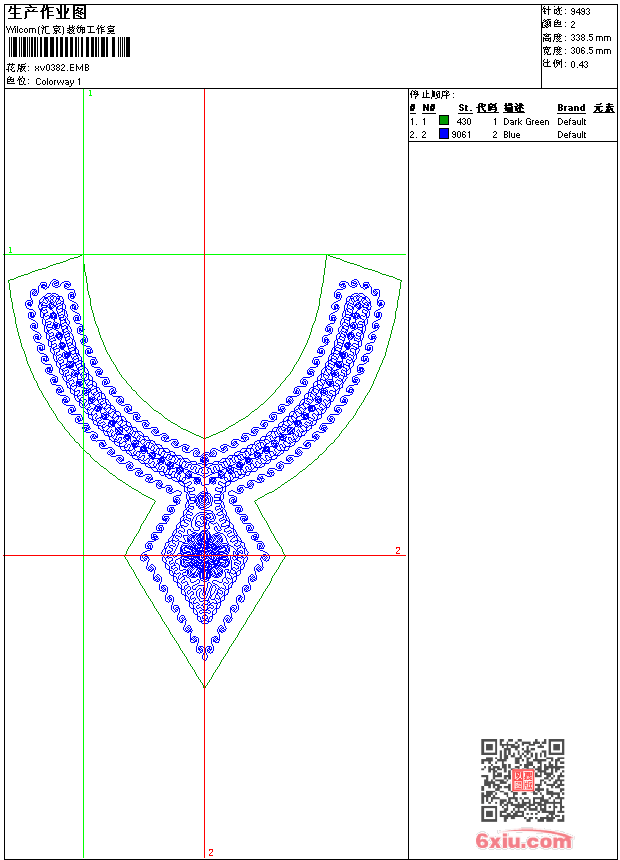Click the St. column header

tap(464, 108)
